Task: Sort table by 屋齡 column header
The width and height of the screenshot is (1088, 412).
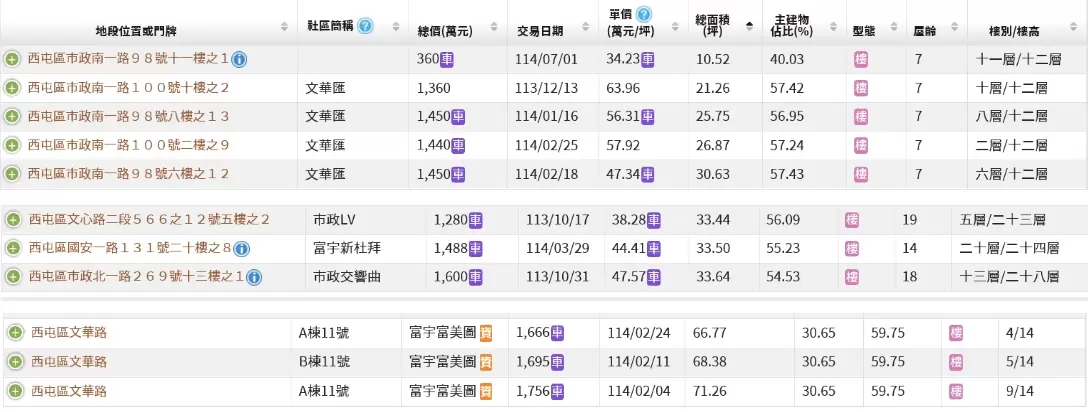Action: point(924,30)
